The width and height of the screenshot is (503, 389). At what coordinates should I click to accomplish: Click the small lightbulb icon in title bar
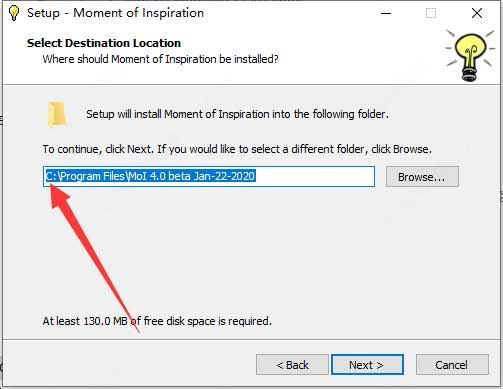pyautogui.click(x=14, y=13)
